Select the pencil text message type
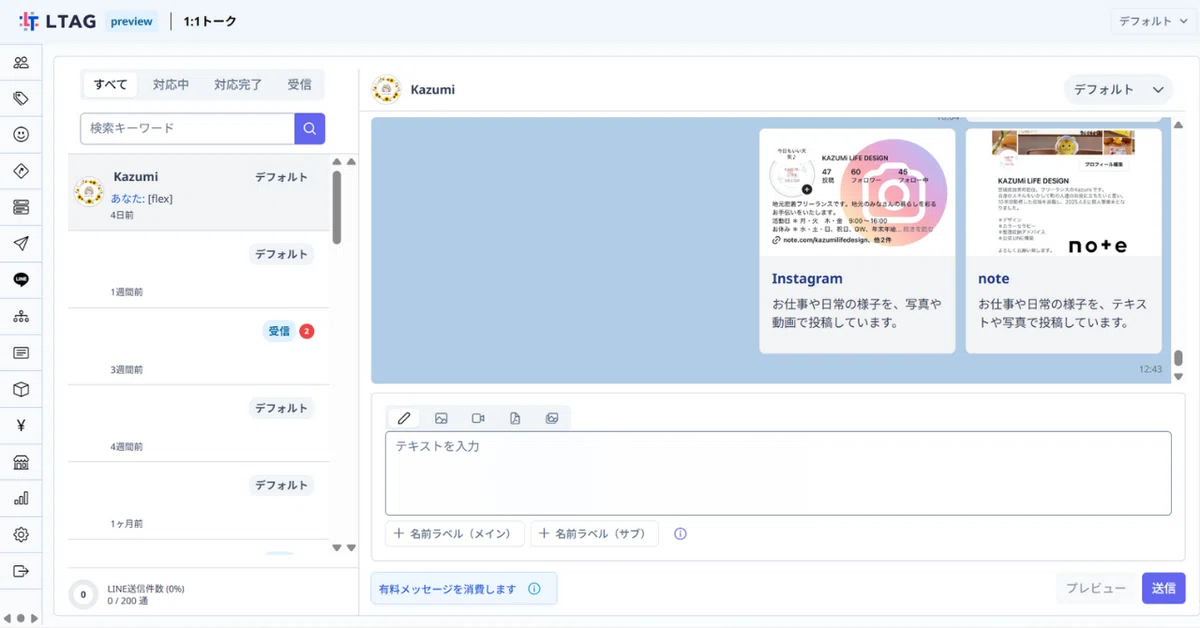Viewport: 1200px width, 628px height. pyautogui.click(x=404, y=418)
